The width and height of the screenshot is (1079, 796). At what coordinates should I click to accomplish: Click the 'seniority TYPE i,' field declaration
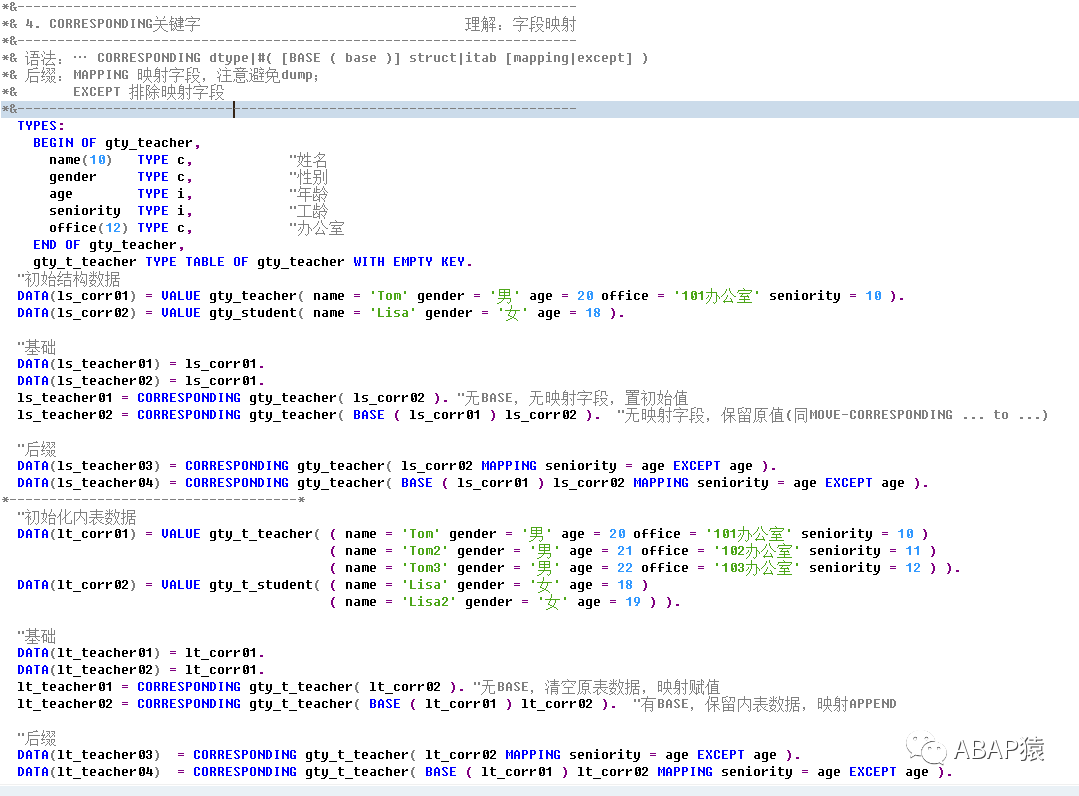pos(120,211)
